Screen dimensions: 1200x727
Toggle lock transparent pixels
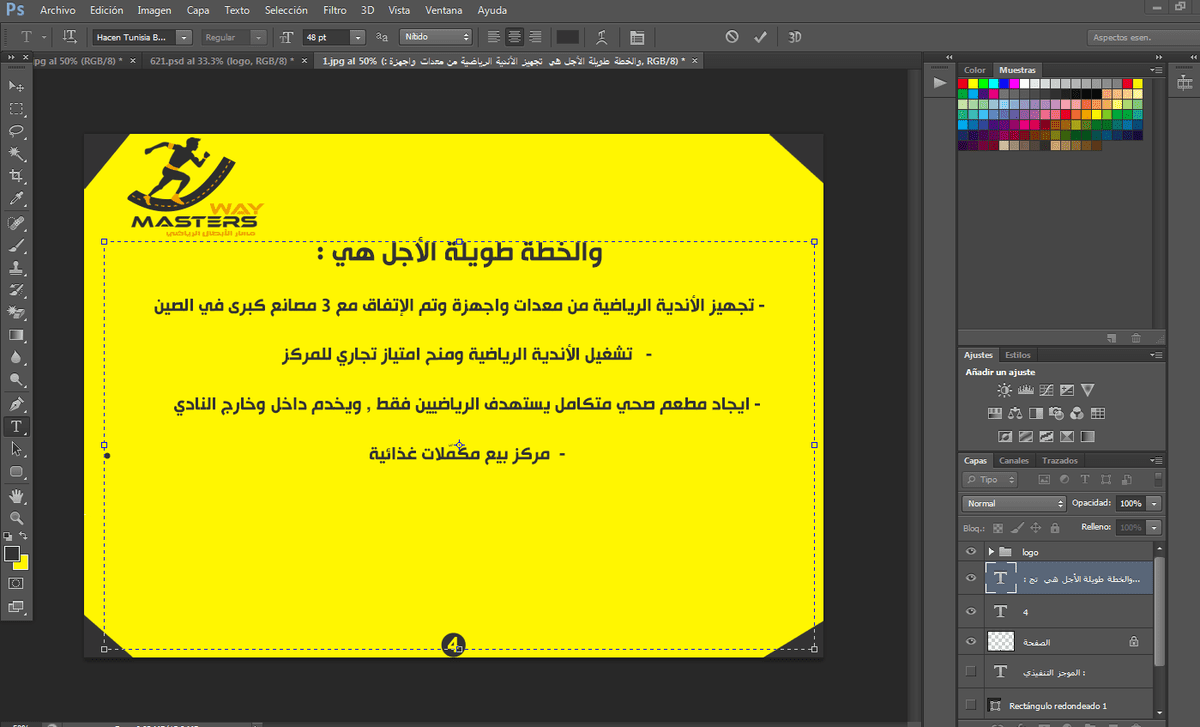pos(998,527)
